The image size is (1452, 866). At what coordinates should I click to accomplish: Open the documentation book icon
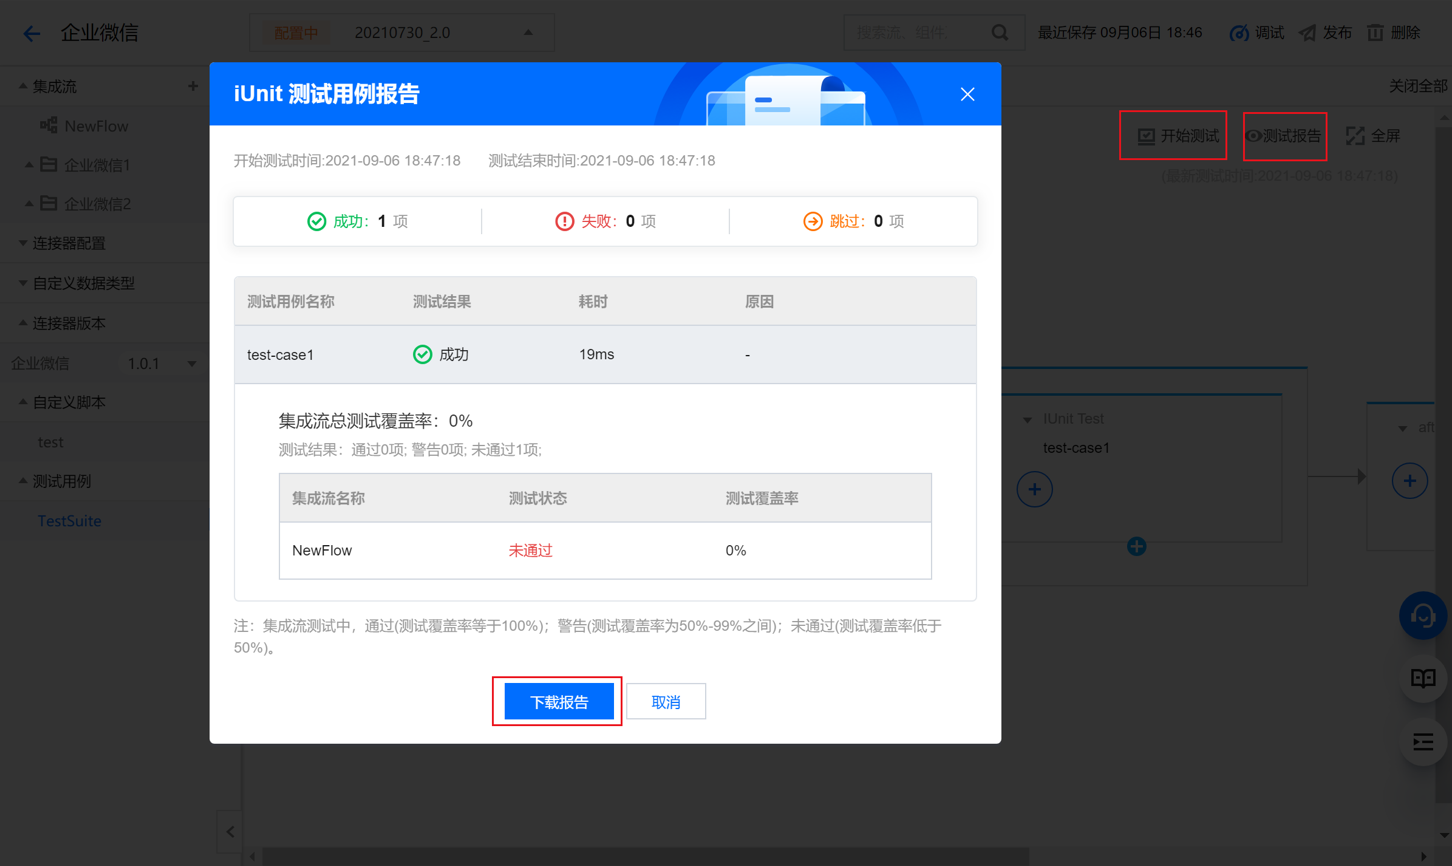[1423, 679]
